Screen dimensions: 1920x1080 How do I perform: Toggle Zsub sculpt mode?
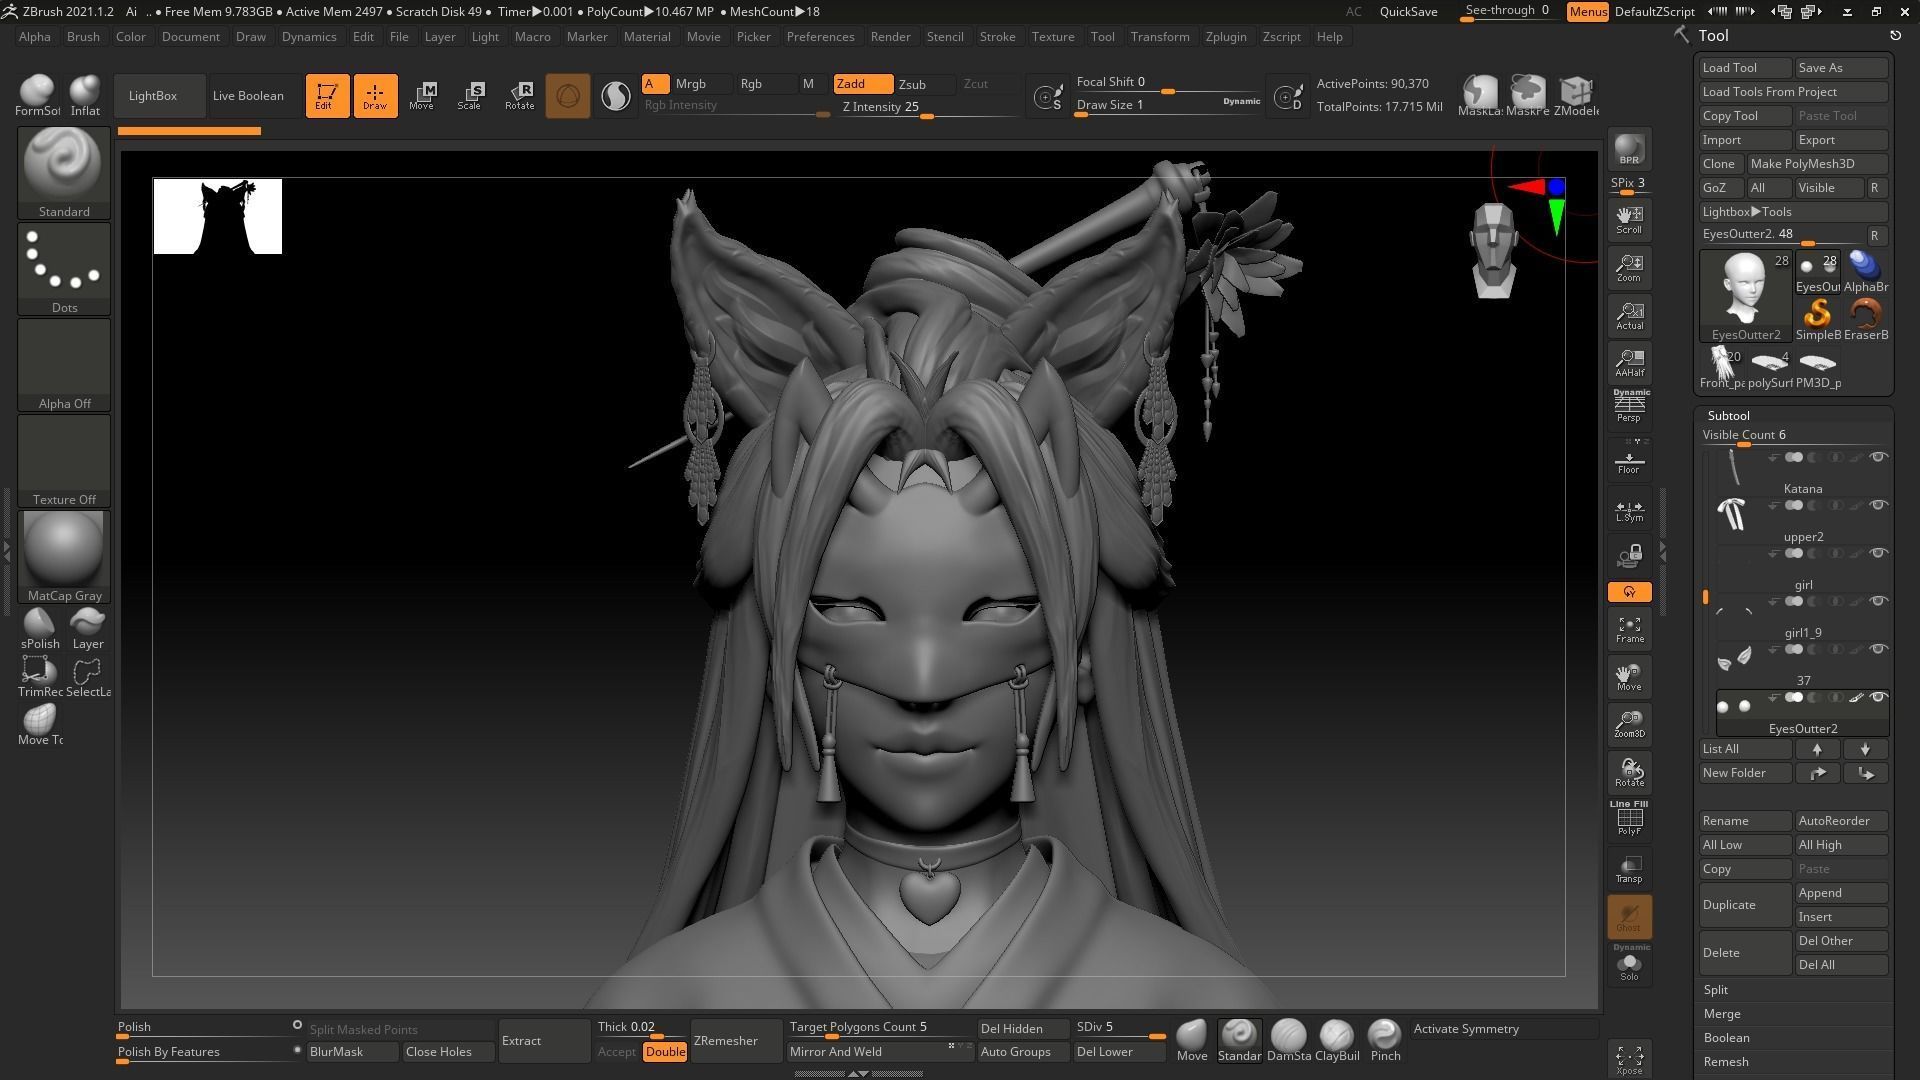(x=925, y=84)
